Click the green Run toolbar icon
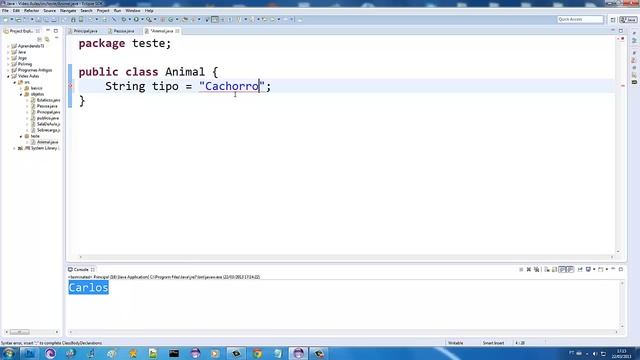This screenshot has width=640, height=360. pyautogui.click(x=136, y=20)
